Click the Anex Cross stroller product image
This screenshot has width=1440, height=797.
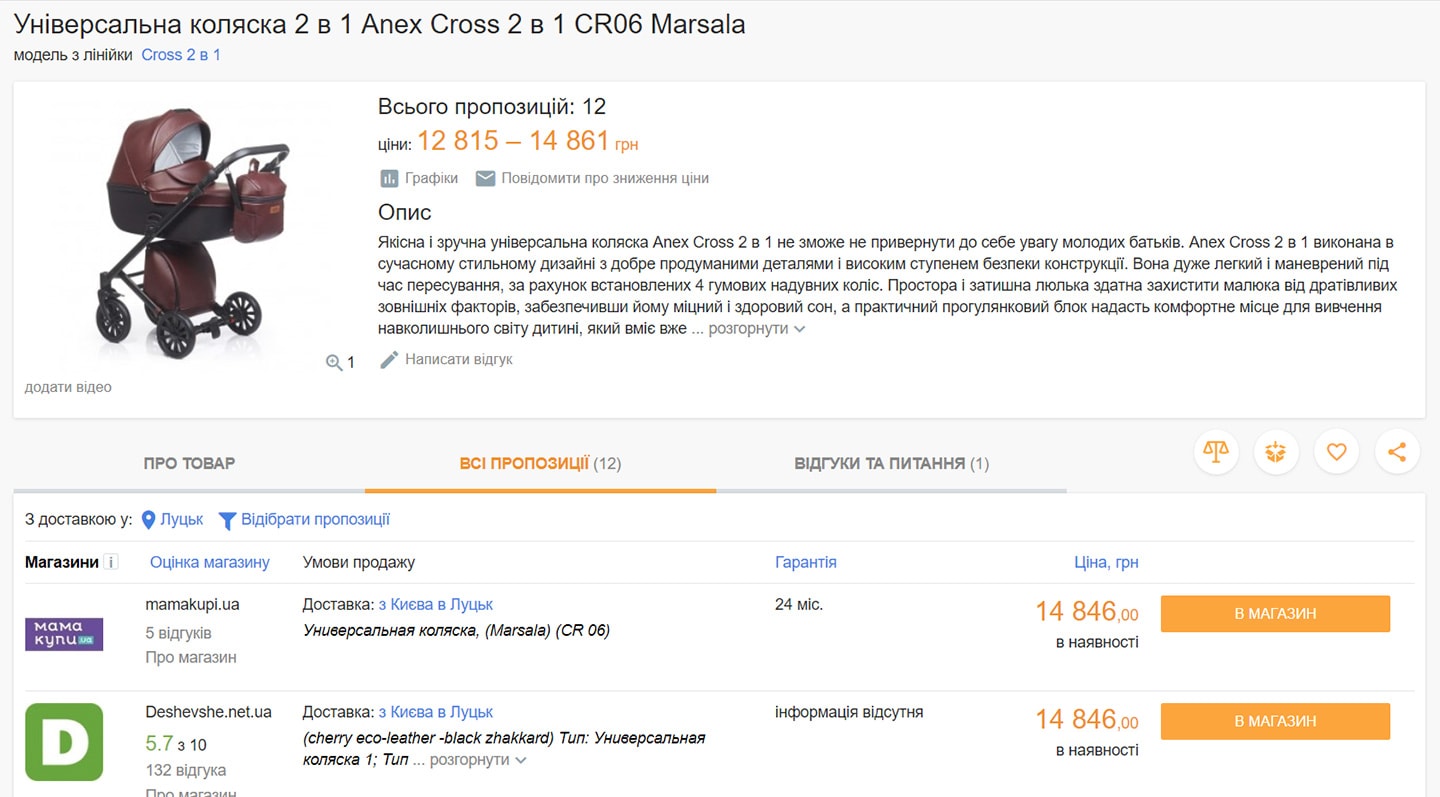[x=193, y=233]
